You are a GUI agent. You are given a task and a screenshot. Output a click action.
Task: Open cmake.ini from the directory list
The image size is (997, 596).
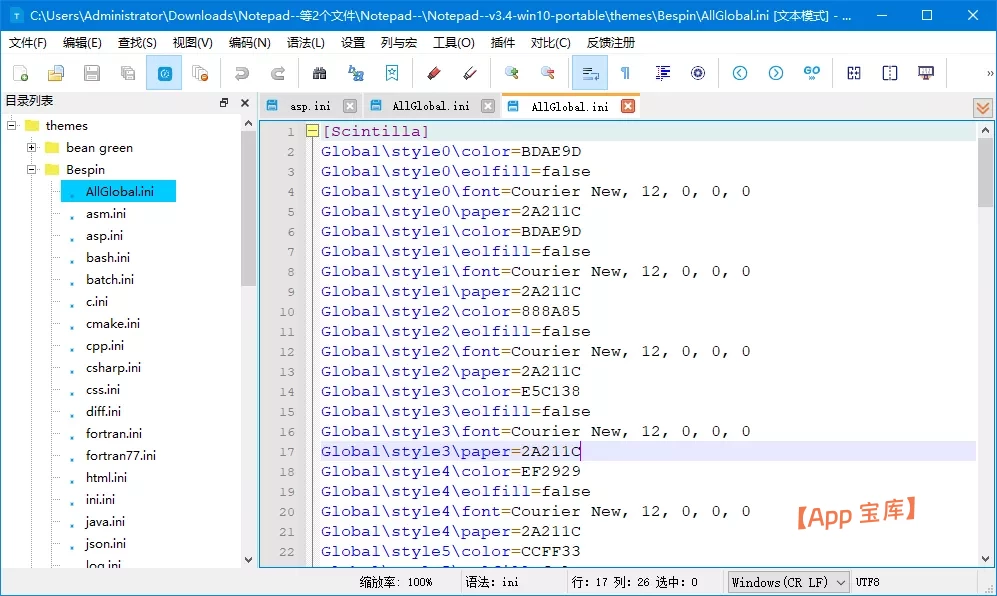113,324
